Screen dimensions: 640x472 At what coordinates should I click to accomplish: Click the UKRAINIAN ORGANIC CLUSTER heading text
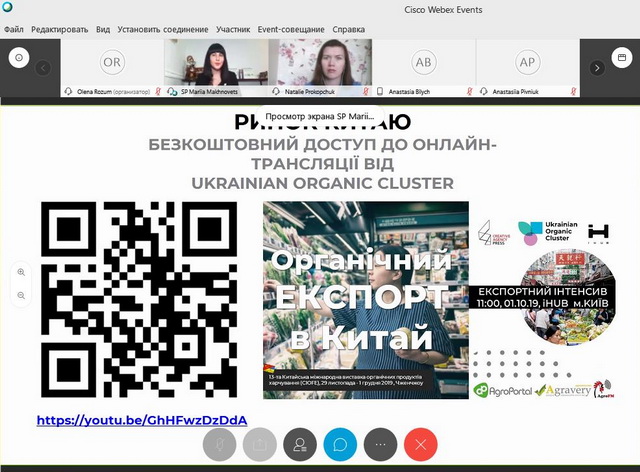tap(322, 183)
